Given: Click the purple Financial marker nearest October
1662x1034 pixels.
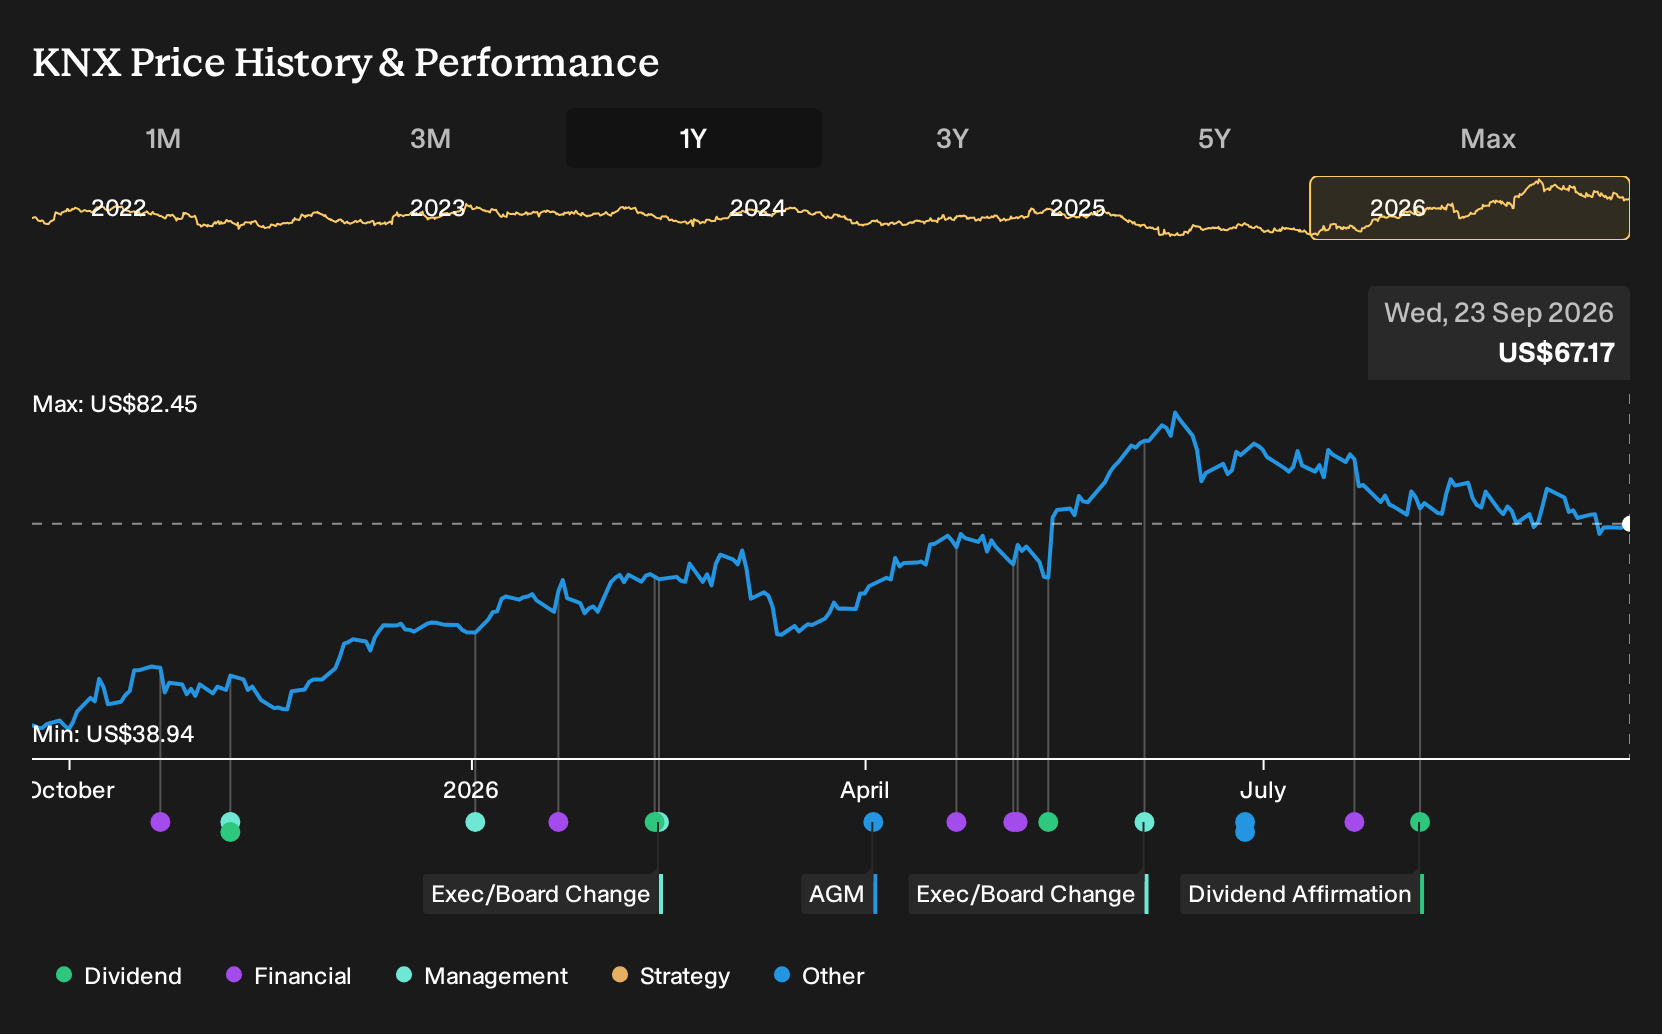Looking at the screenshot, I should (160, 822).
